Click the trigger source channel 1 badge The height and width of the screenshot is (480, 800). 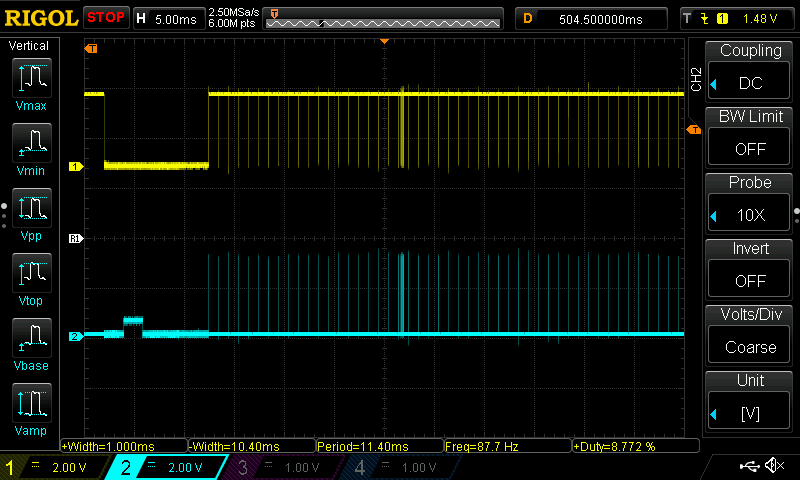tap(722, 19)
